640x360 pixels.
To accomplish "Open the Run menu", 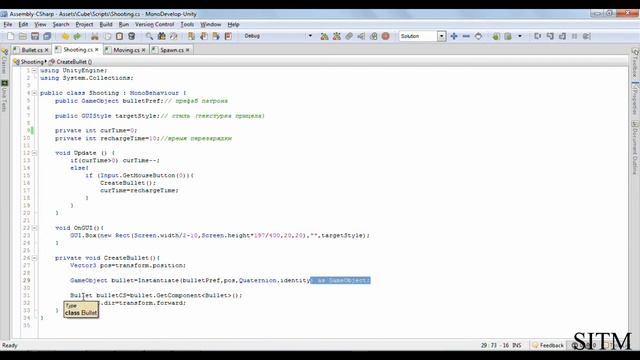I will tap(124, 24).
